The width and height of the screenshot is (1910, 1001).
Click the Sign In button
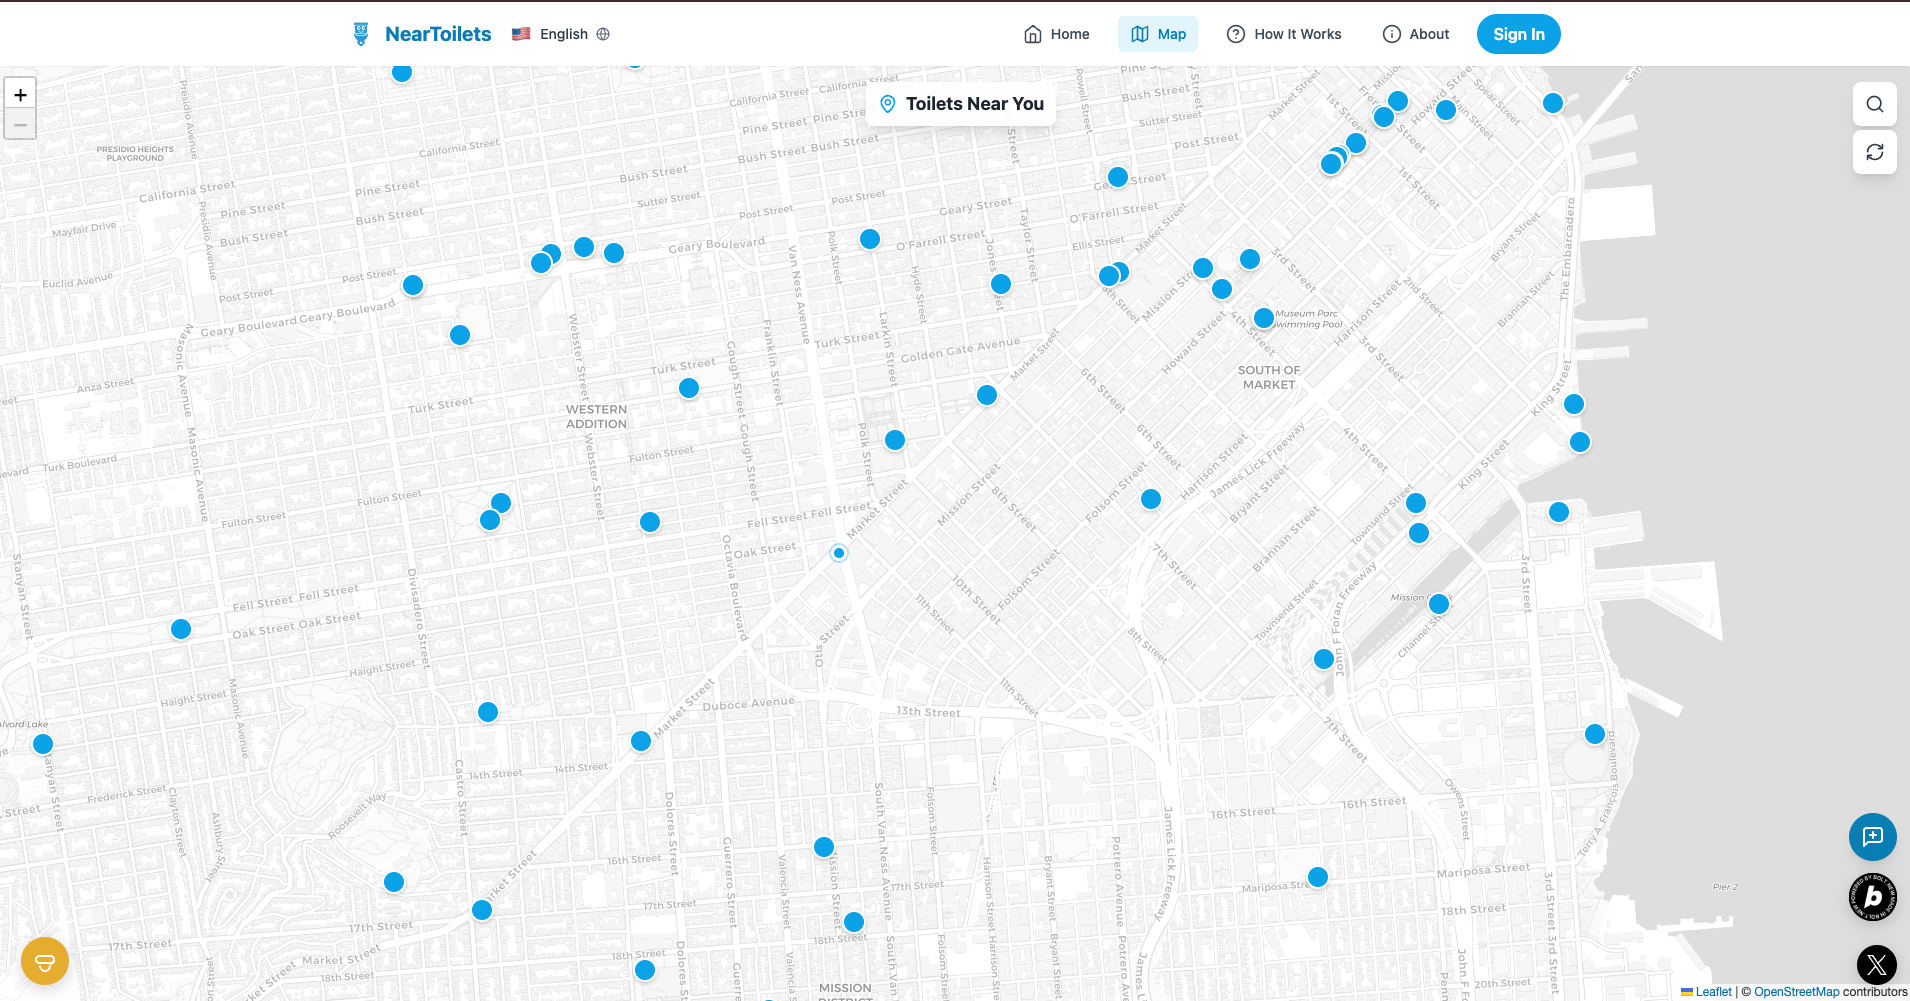coord(1518,34)
